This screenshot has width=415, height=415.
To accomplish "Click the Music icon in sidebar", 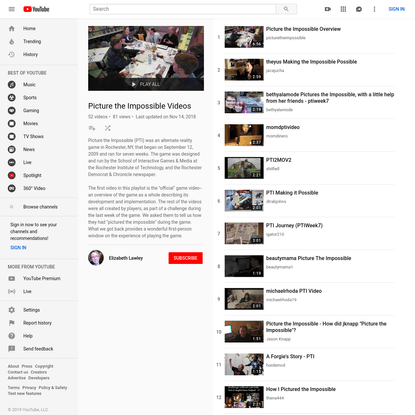I will pos(12,85).
